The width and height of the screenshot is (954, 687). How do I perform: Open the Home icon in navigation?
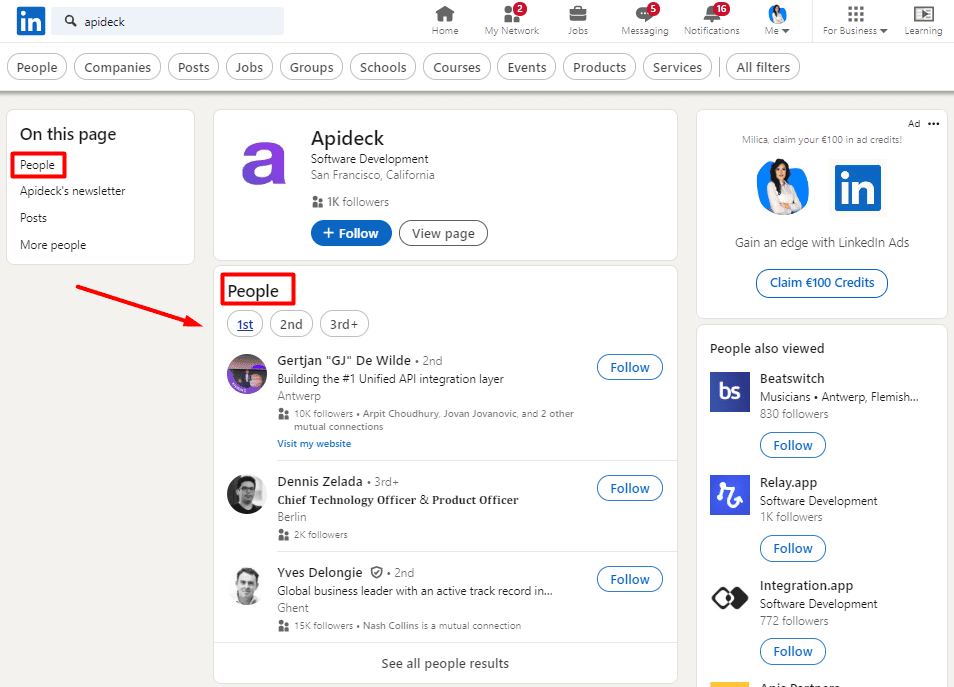point(445,13)
